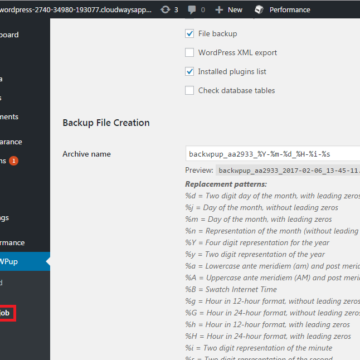Select the highlighted BackWPup sidebar menu
This screenshot has height=360, width=360.
[25, 261]
